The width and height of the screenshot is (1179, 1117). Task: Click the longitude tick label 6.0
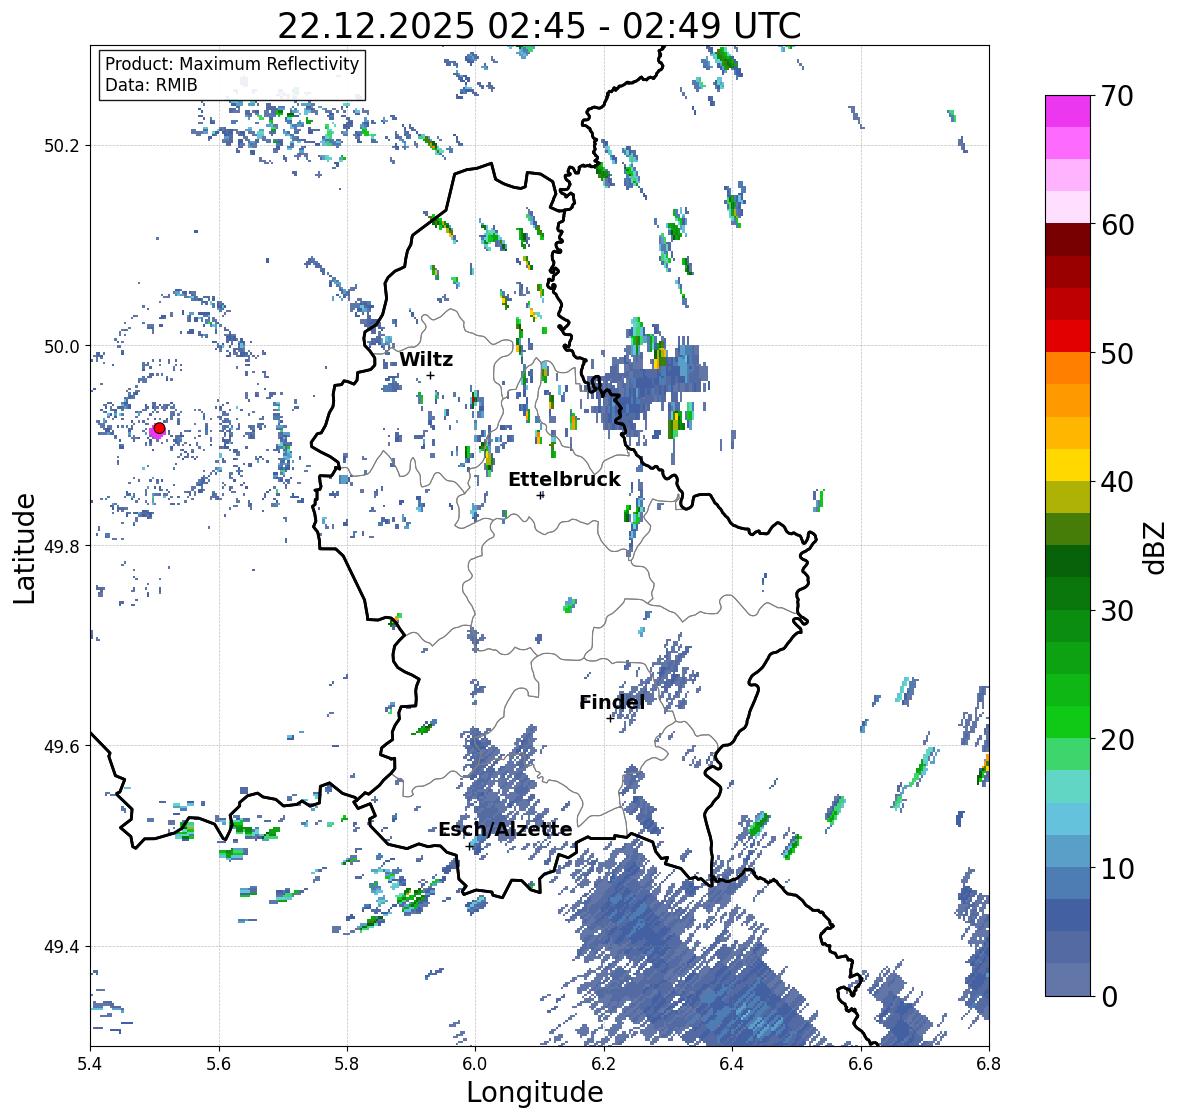475,1064
